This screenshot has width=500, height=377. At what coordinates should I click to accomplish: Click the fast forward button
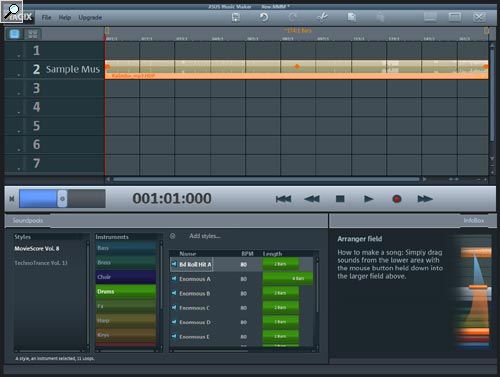point(425,199)
